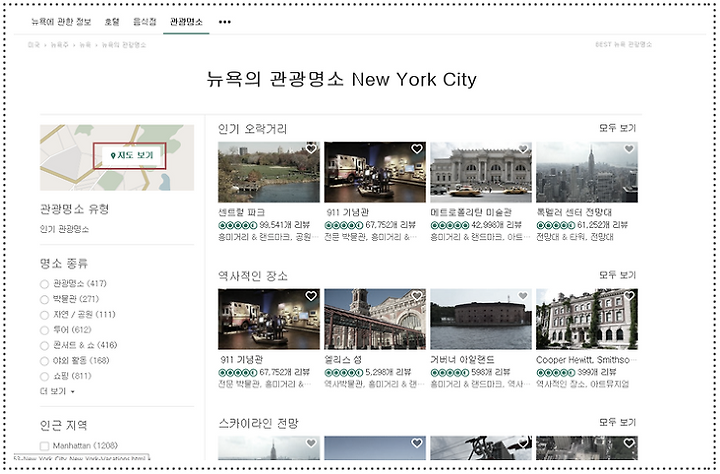Save Central Park with heart icon

pyautogui.click(x=311, y=149)
